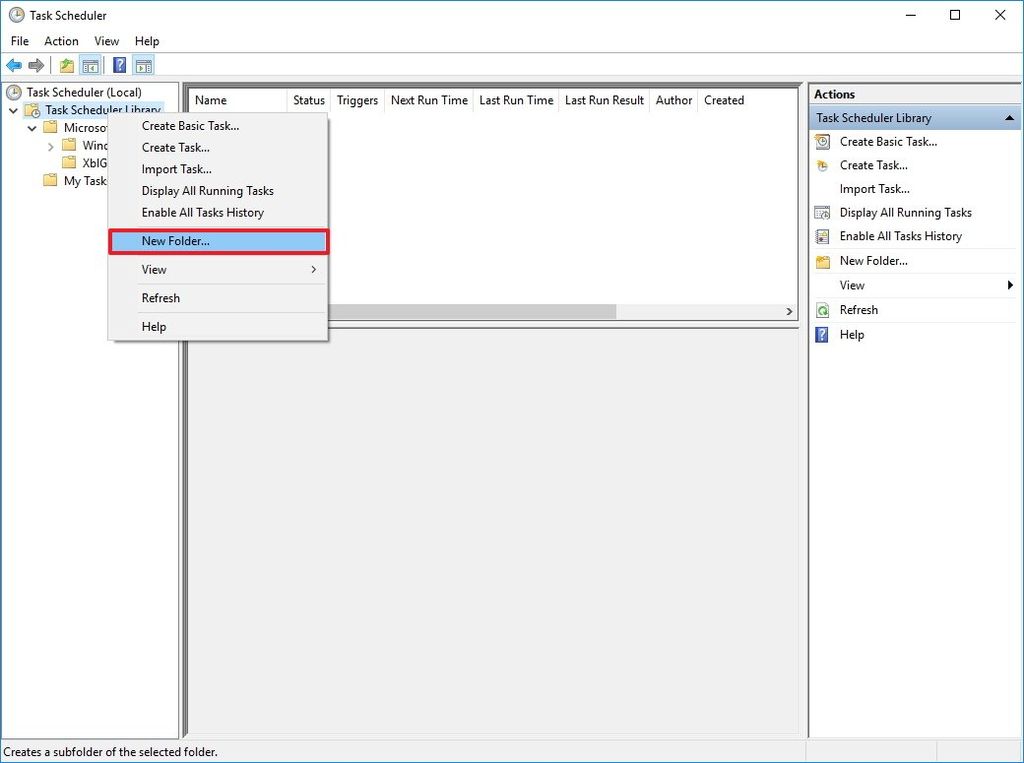Sort by Next Run Time column header
This screenshot has width=1024, height=763.
click(x=429, y=100)
